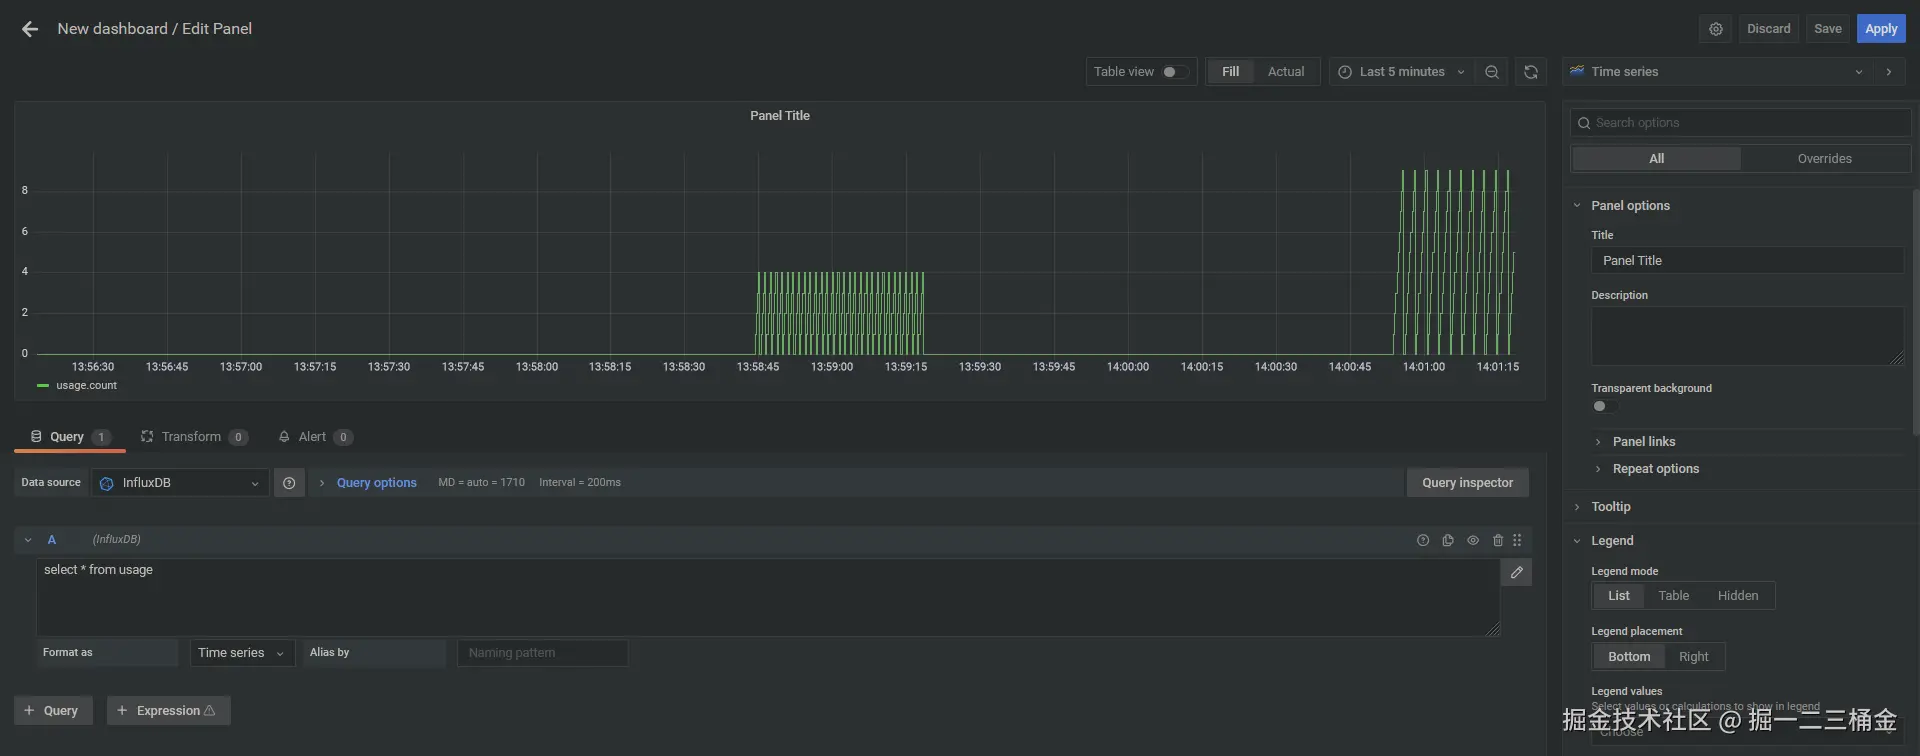The image size is (1920, 756).
Task: Click the Description text area
Action: point(1747,336)
